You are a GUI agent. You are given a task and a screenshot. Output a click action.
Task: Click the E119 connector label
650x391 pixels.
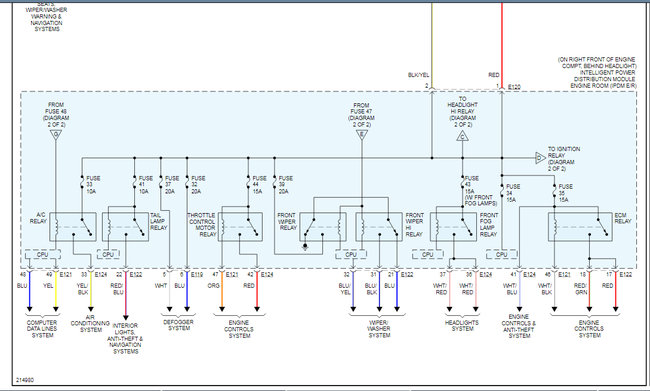[197, 274]
